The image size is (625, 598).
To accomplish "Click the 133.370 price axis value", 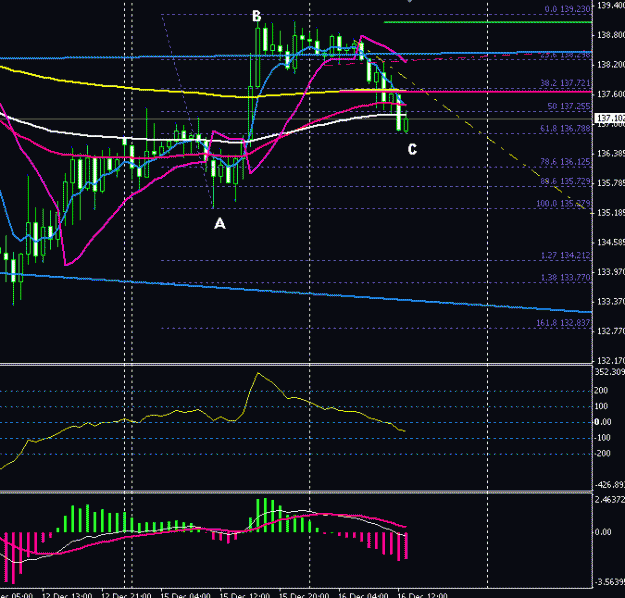I will [x=610, y=302].
